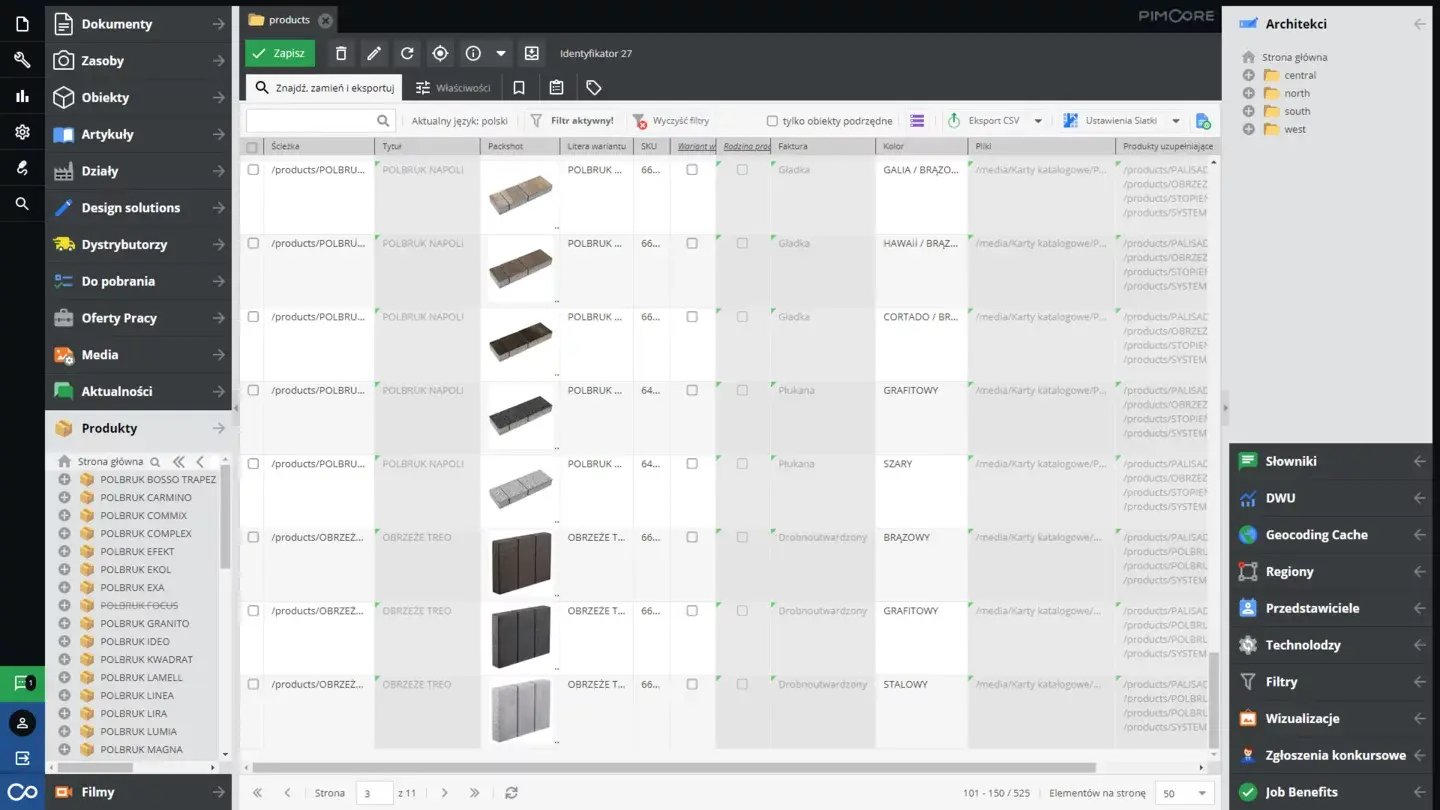Select row checkbox for OBRZEŻE TREO STALOWY
The width and height of the screenshot is (1440, 810).
(x=253, y=684)
